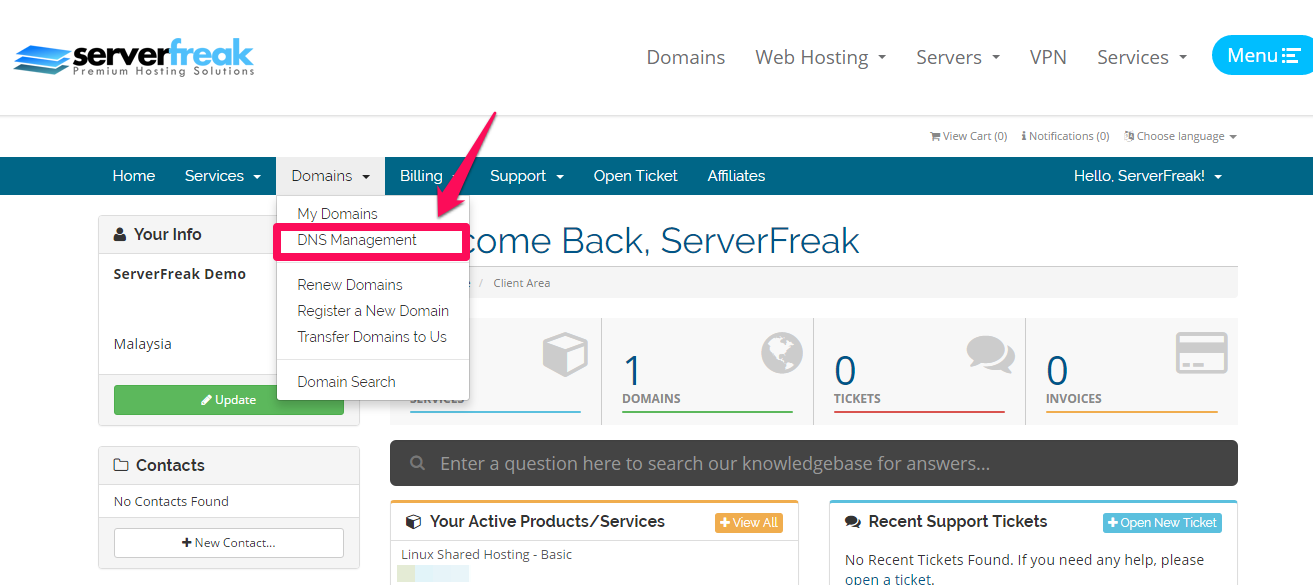This screenshot has height=585, width=1313.
Task: Expand the Billing menu in client navbar
Action: tap(429, 176)
